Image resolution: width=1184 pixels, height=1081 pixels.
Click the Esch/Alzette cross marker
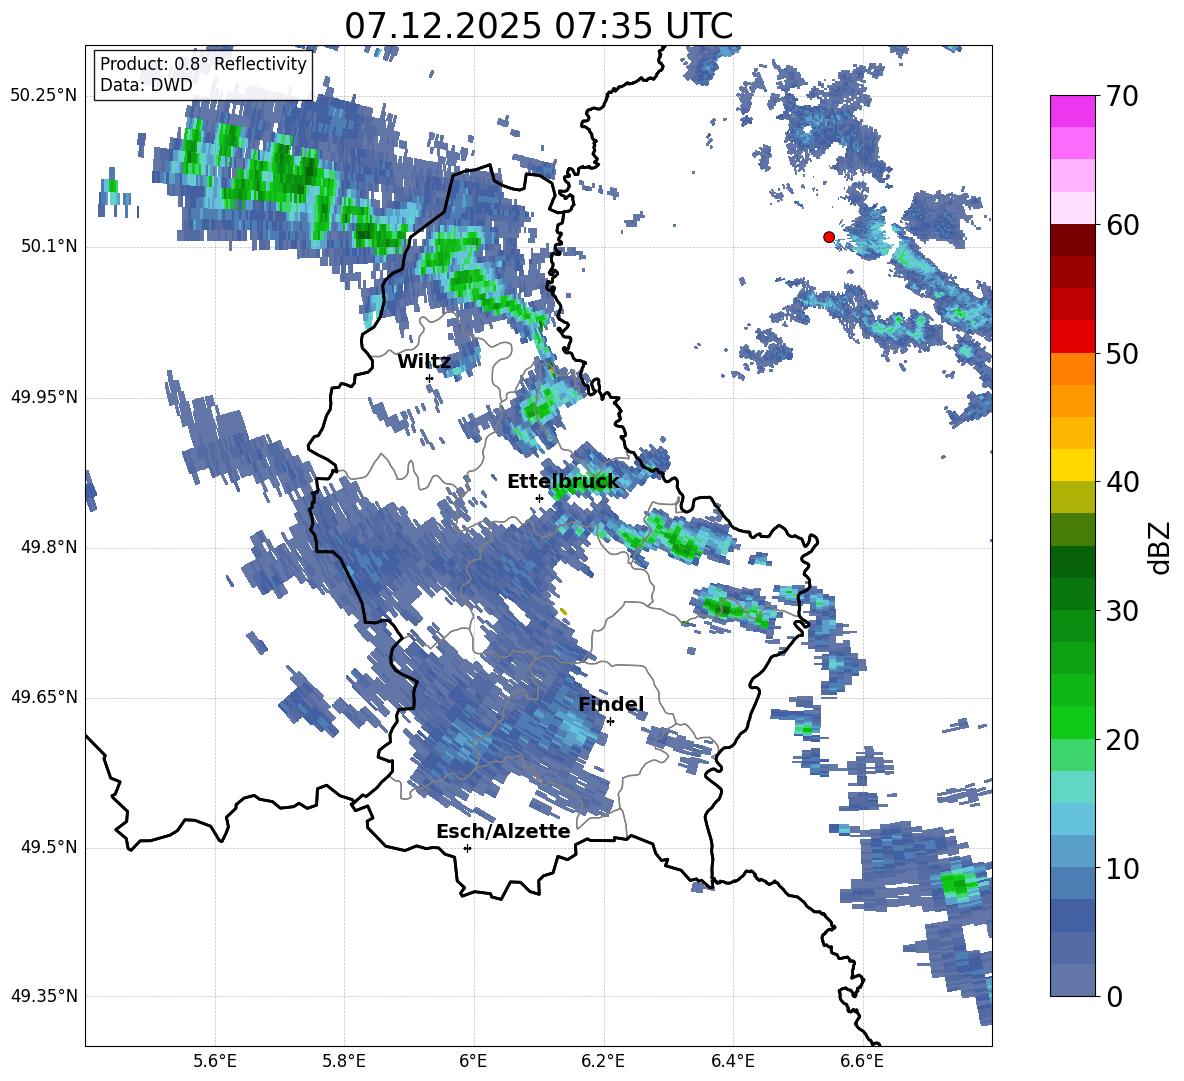pyautogui.click(x=467, y=848)
